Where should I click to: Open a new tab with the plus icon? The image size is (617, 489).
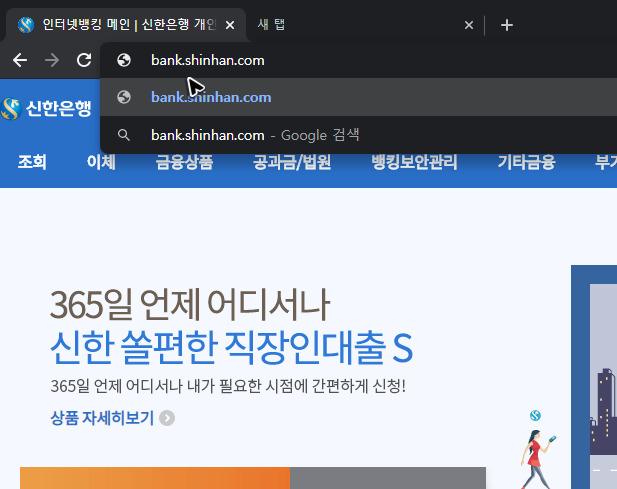pos(507,25)
